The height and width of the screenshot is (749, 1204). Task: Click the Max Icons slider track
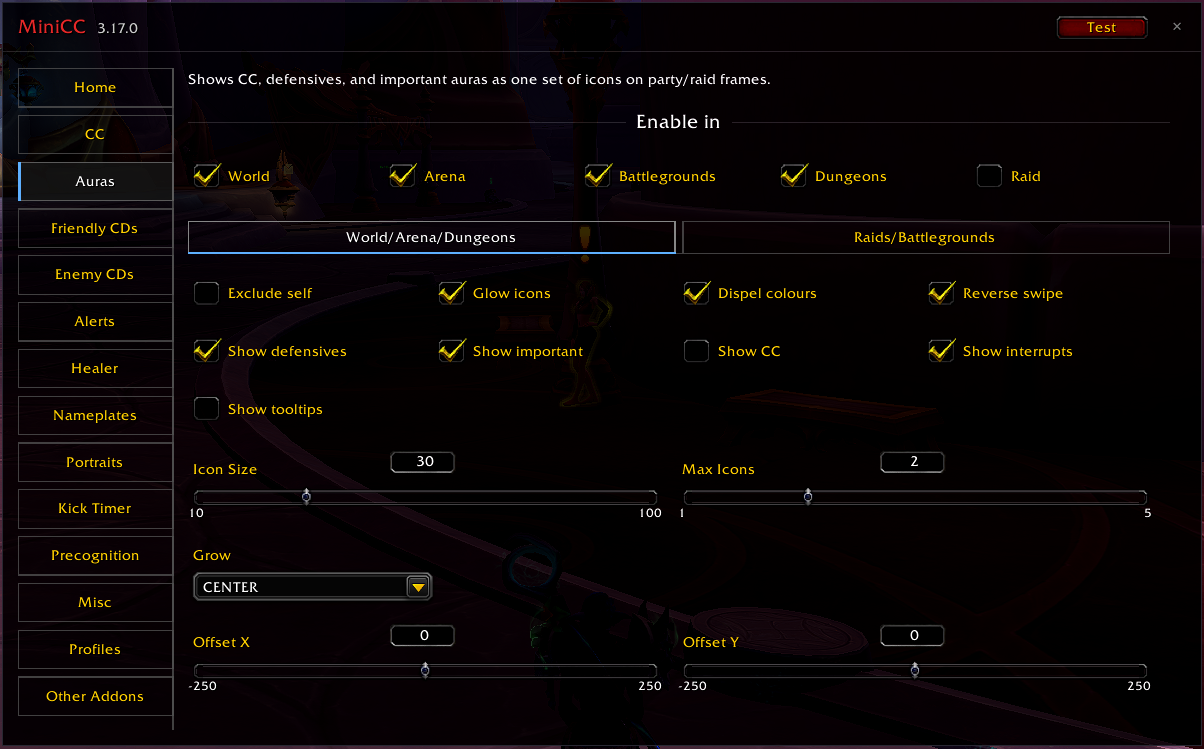[x=915, y=497]
